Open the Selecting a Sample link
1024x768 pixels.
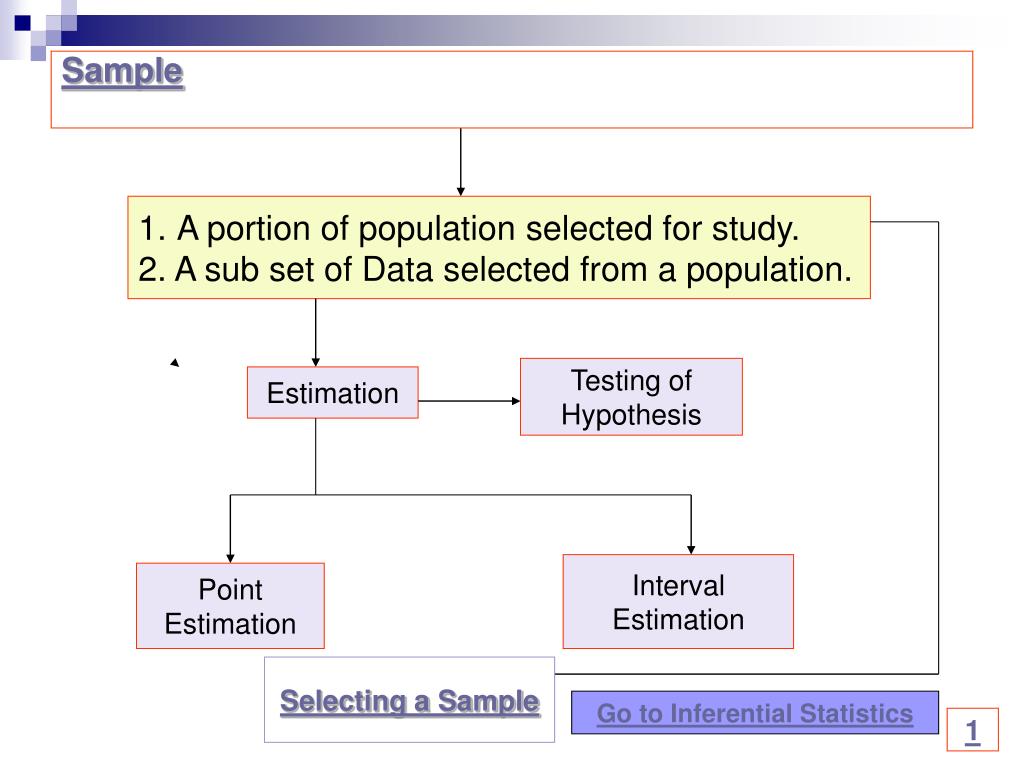click(409, 701)
